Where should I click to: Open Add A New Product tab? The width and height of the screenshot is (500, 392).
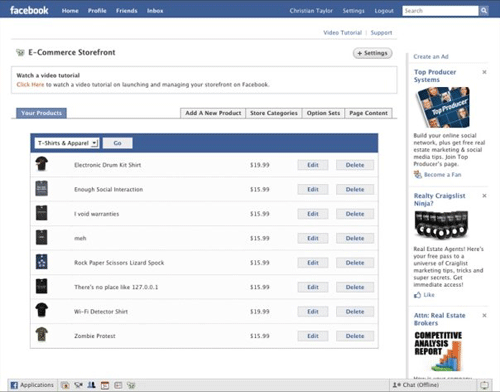click(x=213, y=113)
